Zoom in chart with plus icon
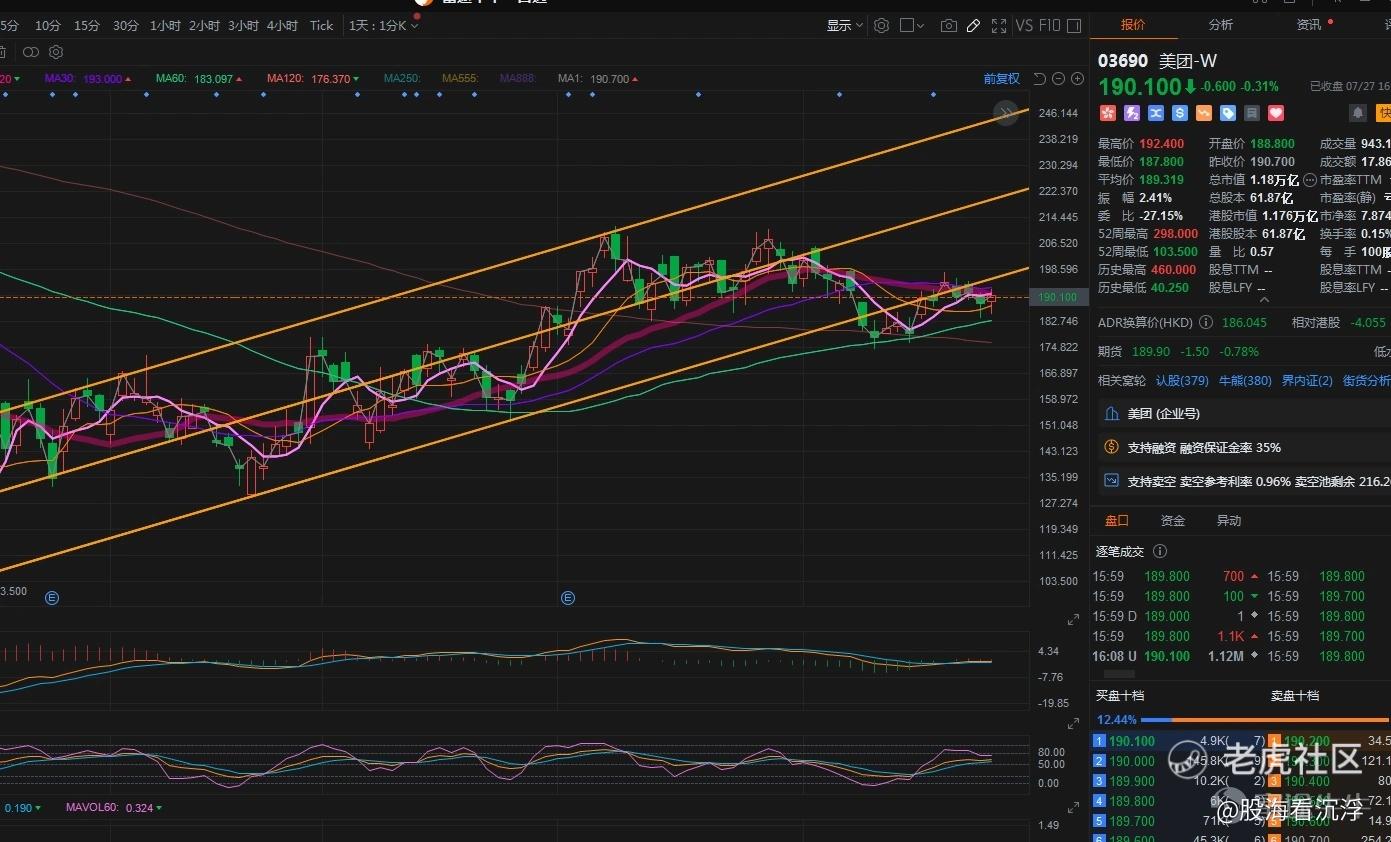Screen dimensions: 1391x842 point(1077,79)
